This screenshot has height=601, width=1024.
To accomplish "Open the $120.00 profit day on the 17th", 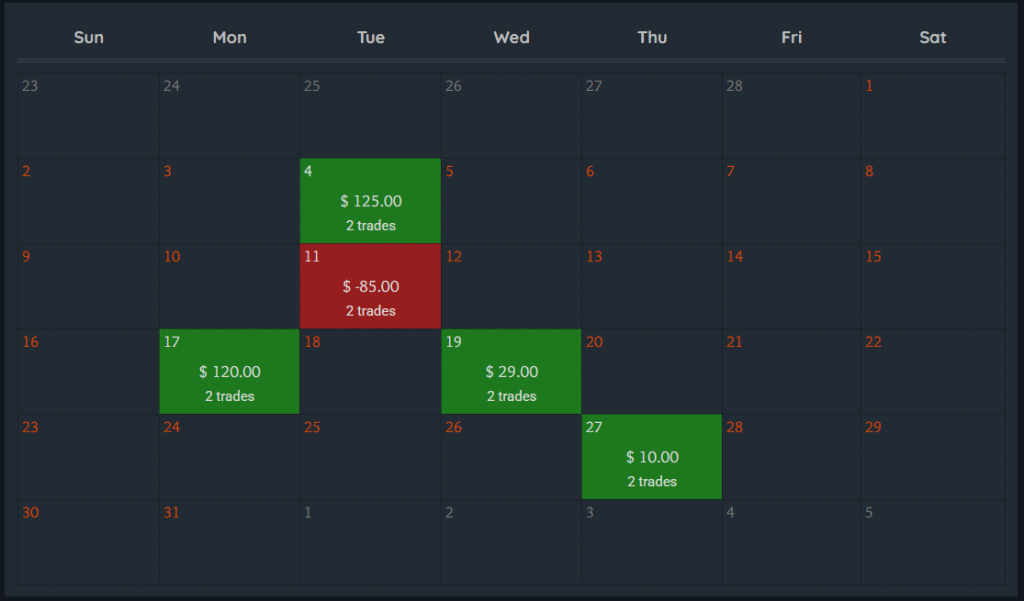I will point(229,372).
